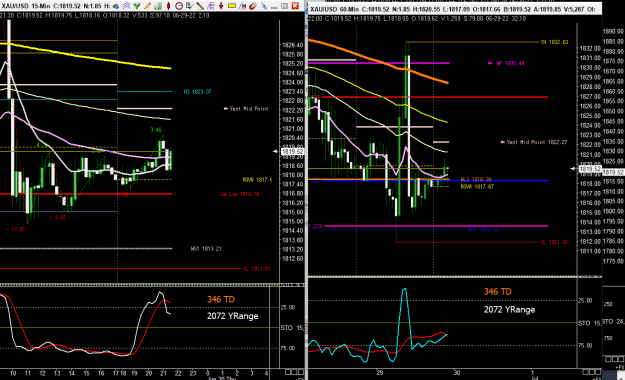This screenshot has width=625, height=380.
Task: Click the 1811.00 price axis value in 60-Min chart
Action: point(590,251)
